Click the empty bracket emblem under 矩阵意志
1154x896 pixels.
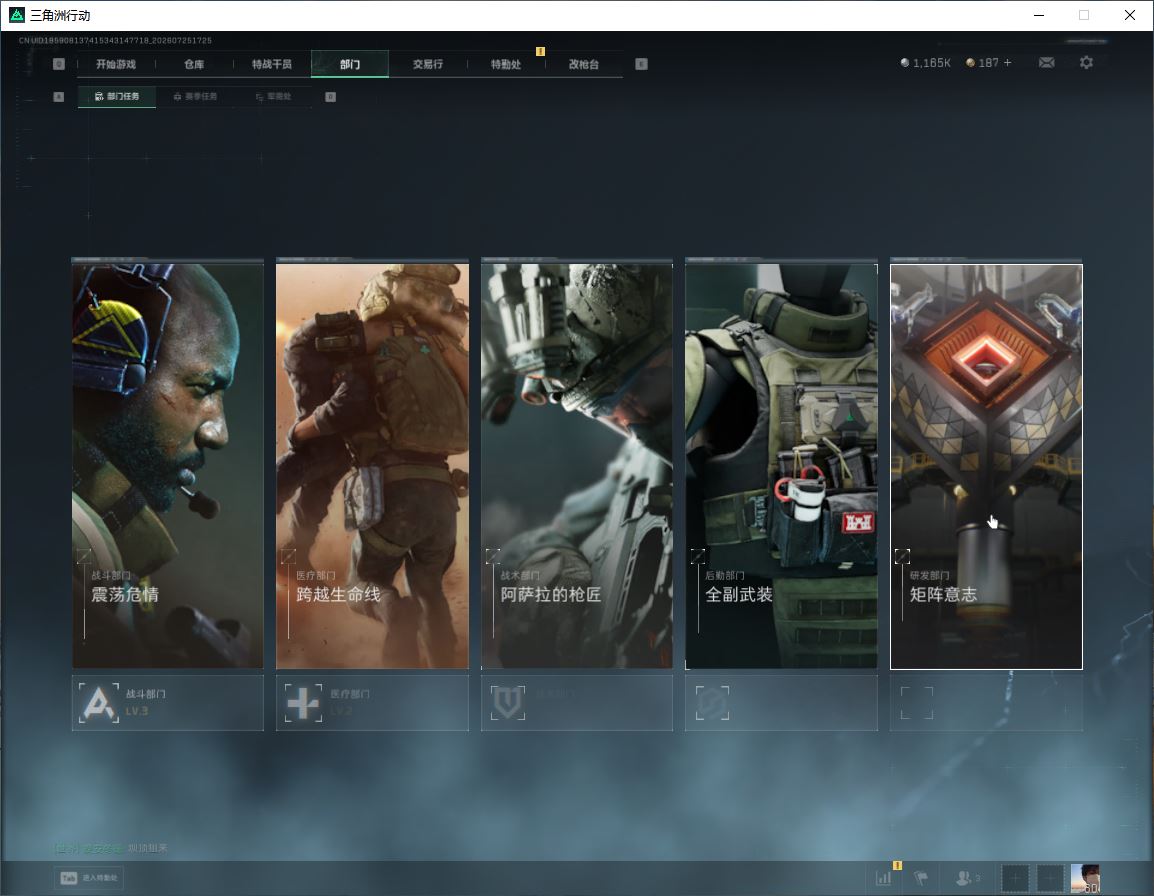tap(917, 702)
